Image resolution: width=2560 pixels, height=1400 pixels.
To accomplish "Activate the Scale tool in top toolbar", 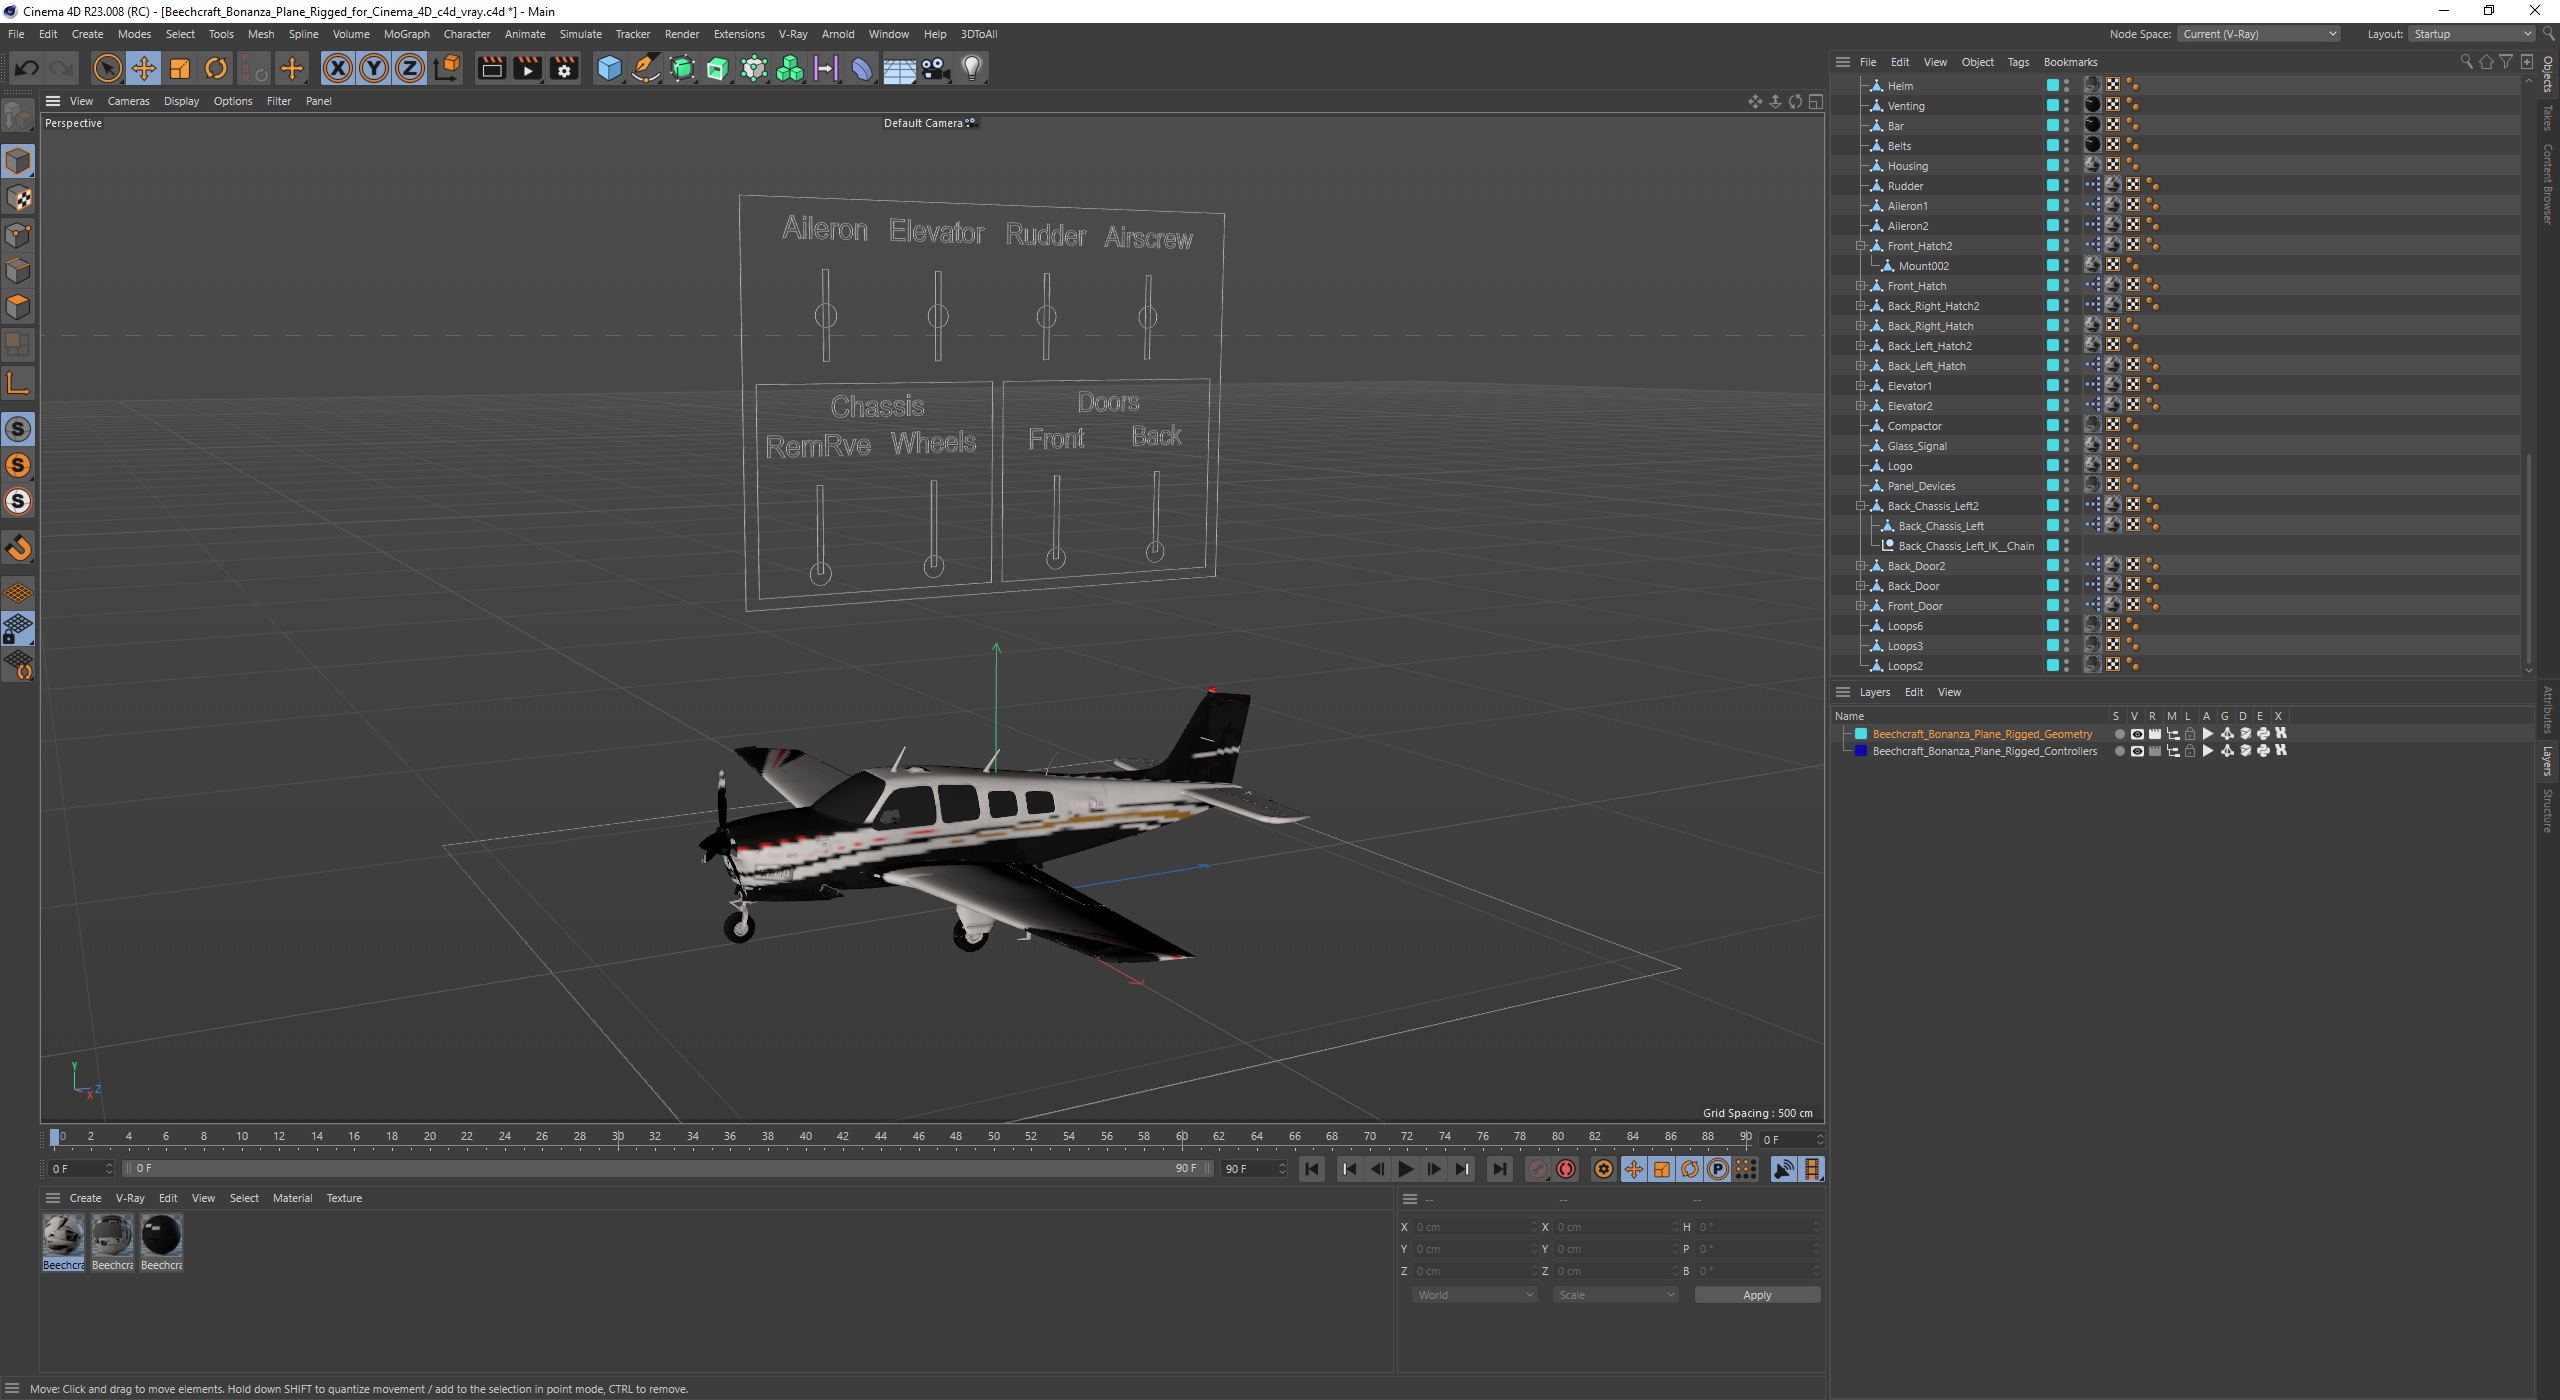I will tap(180, 68).
